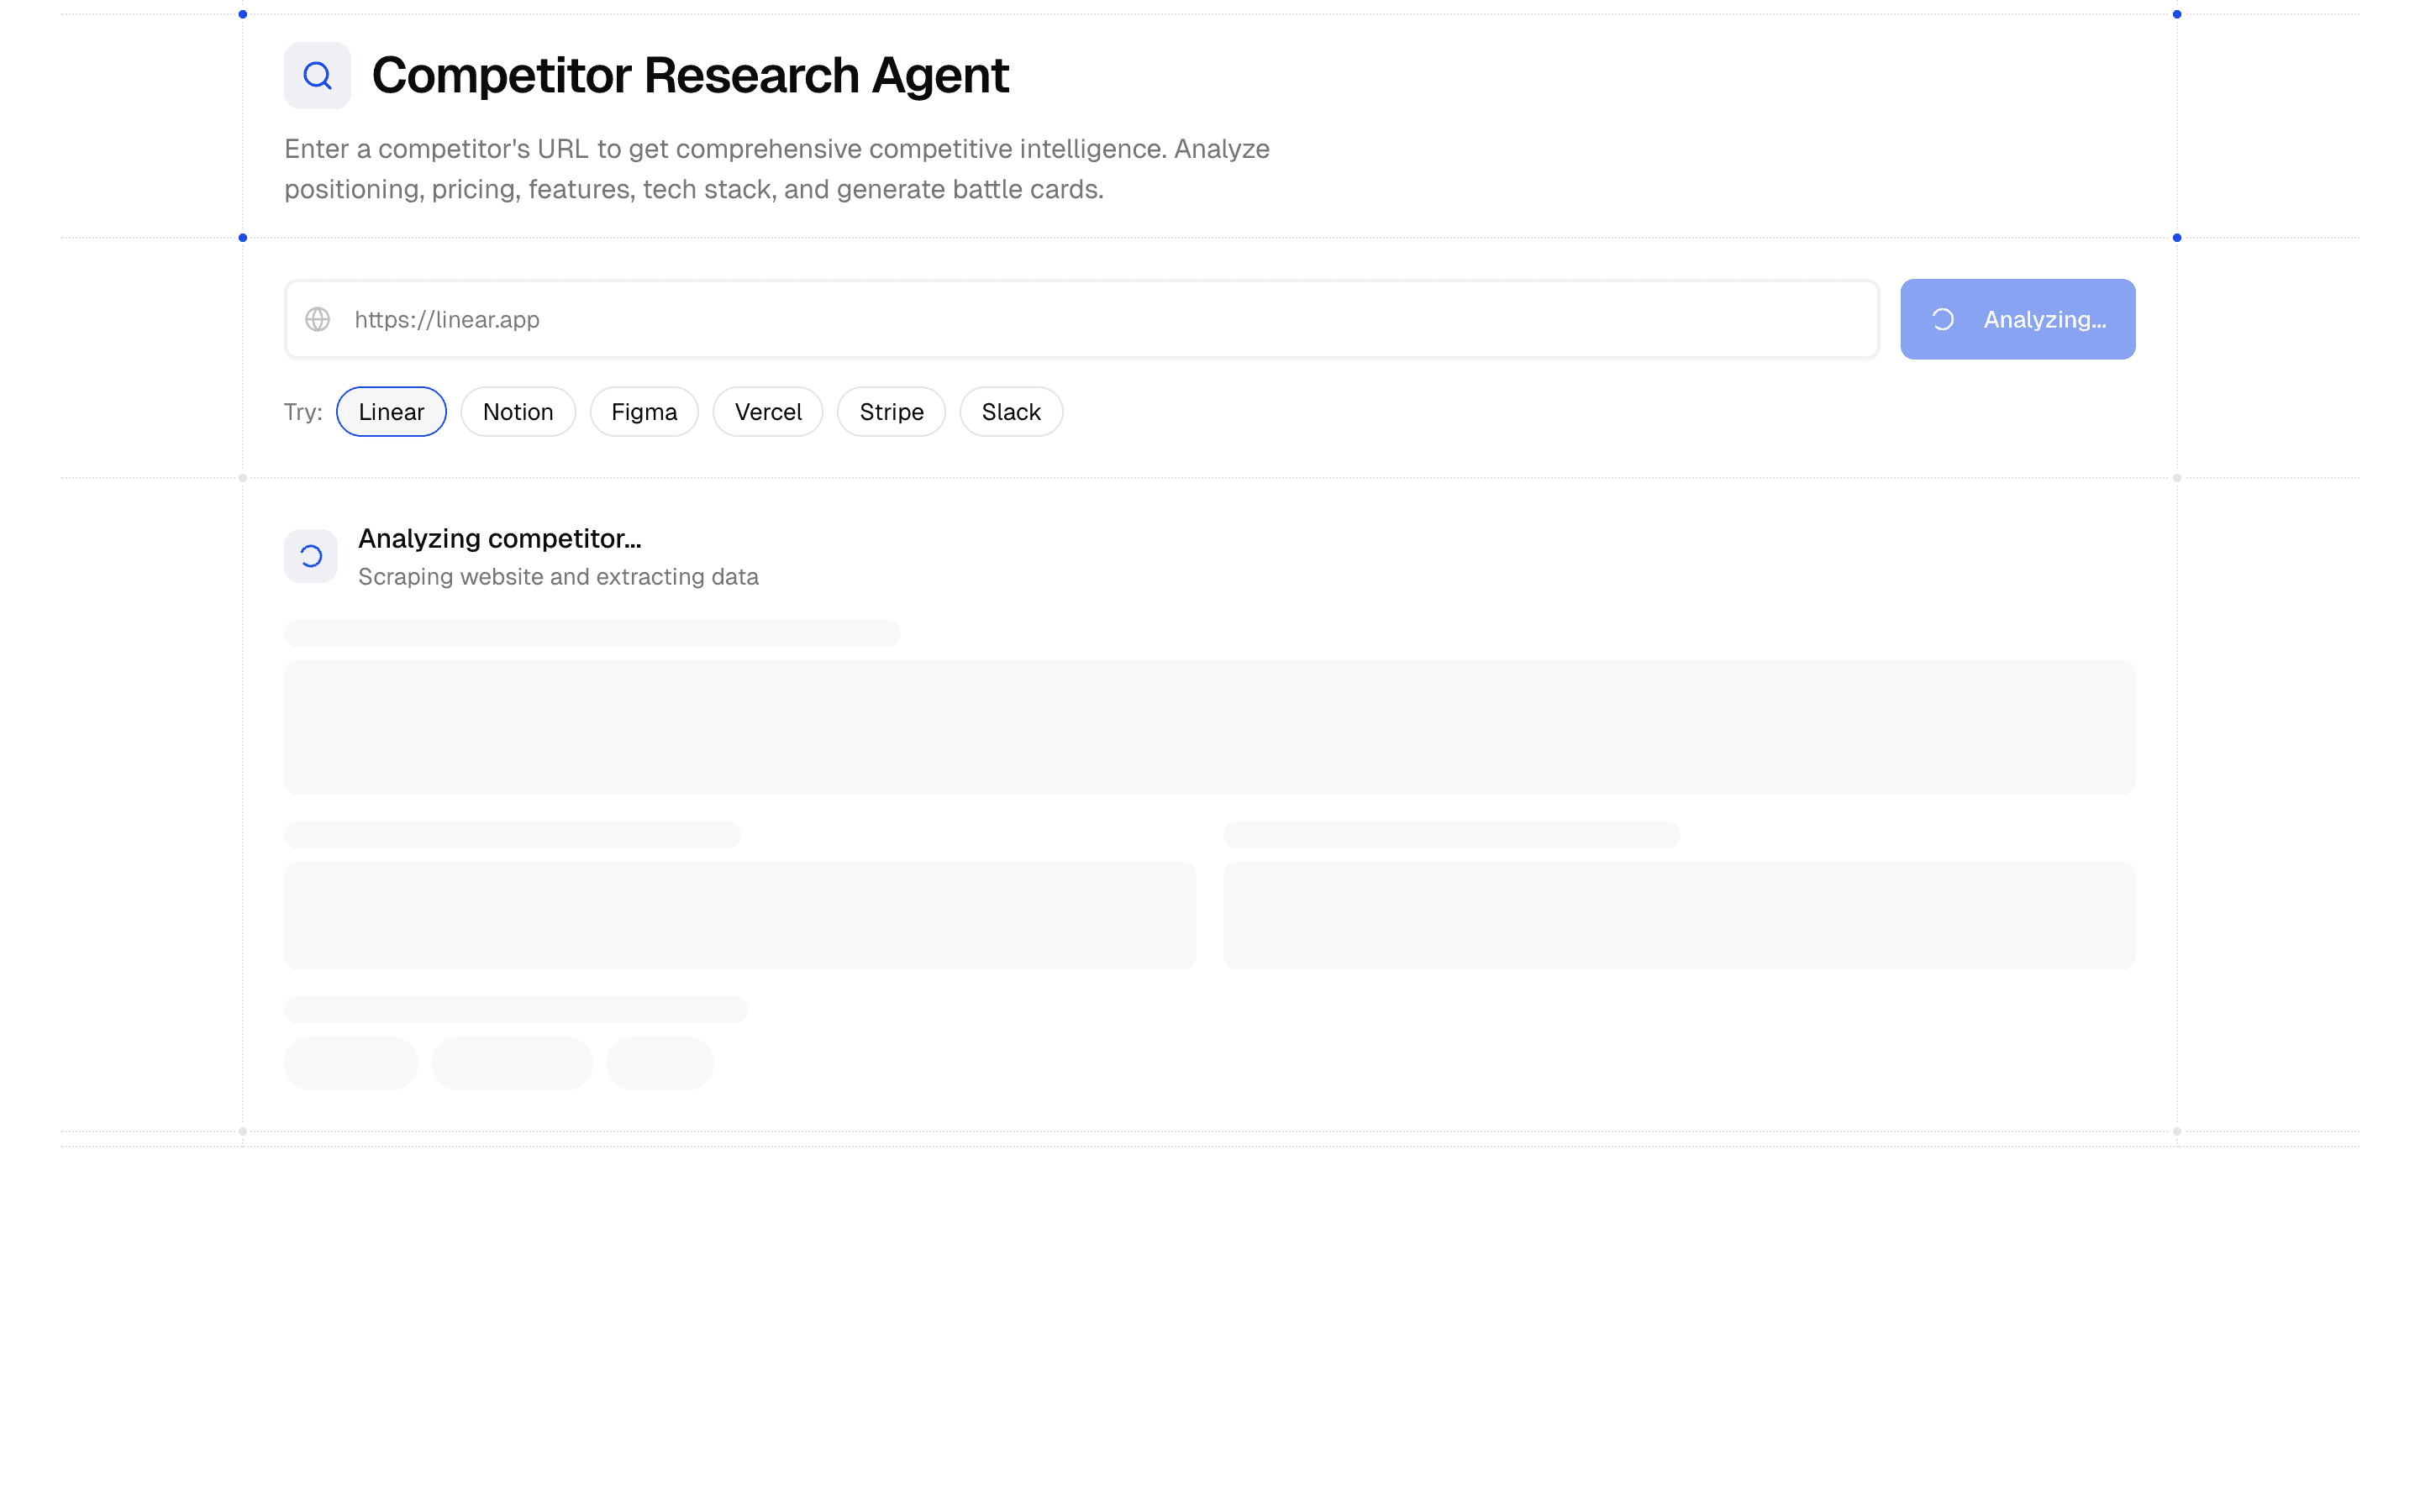Select the Stripe suggestion chip

point(891,411)
